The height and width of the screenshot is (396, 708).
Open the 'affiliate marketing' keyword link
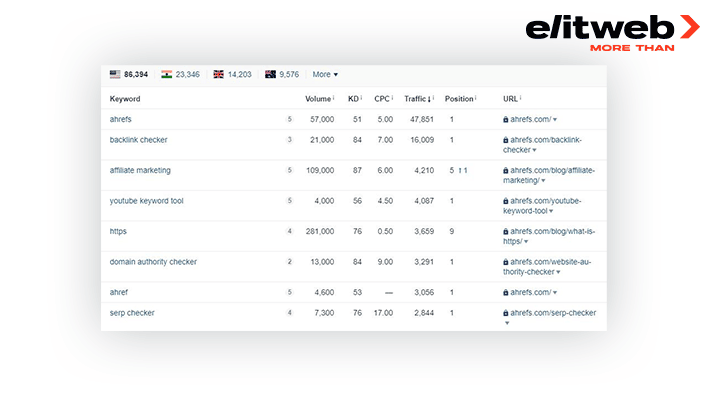coord(140,170)
